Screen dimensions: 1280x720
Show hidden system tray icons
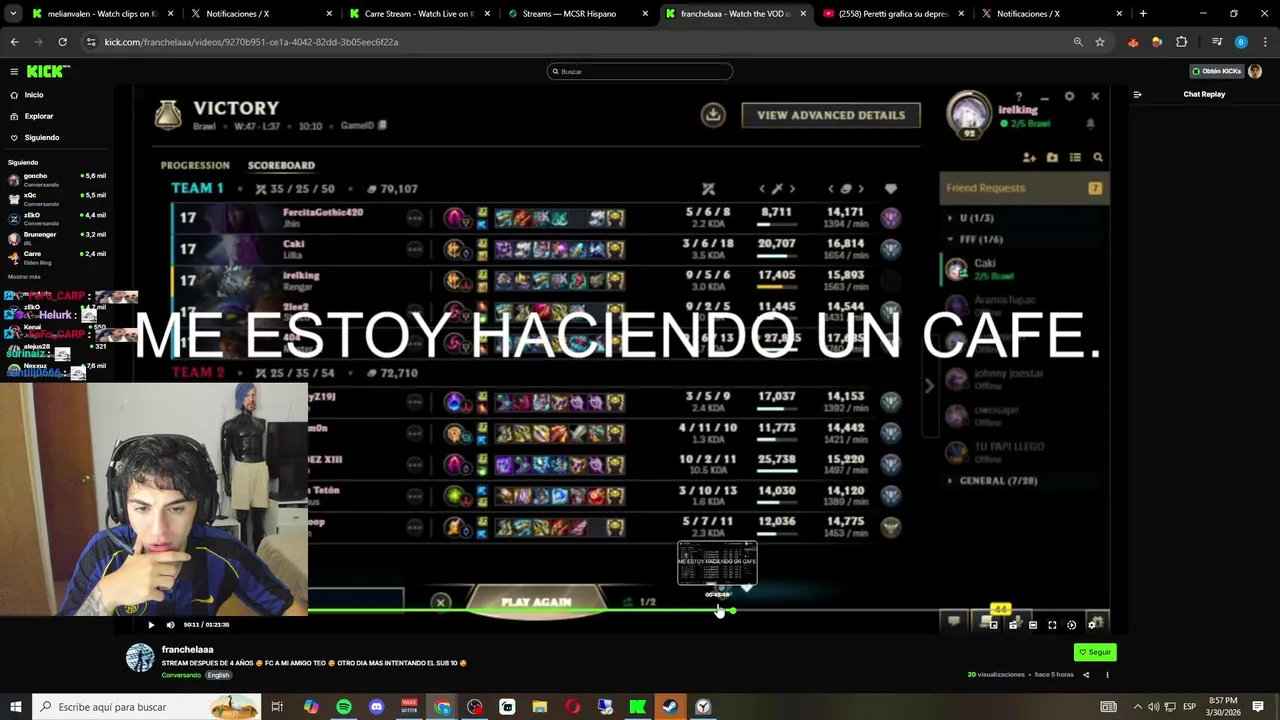(1137, 707)
